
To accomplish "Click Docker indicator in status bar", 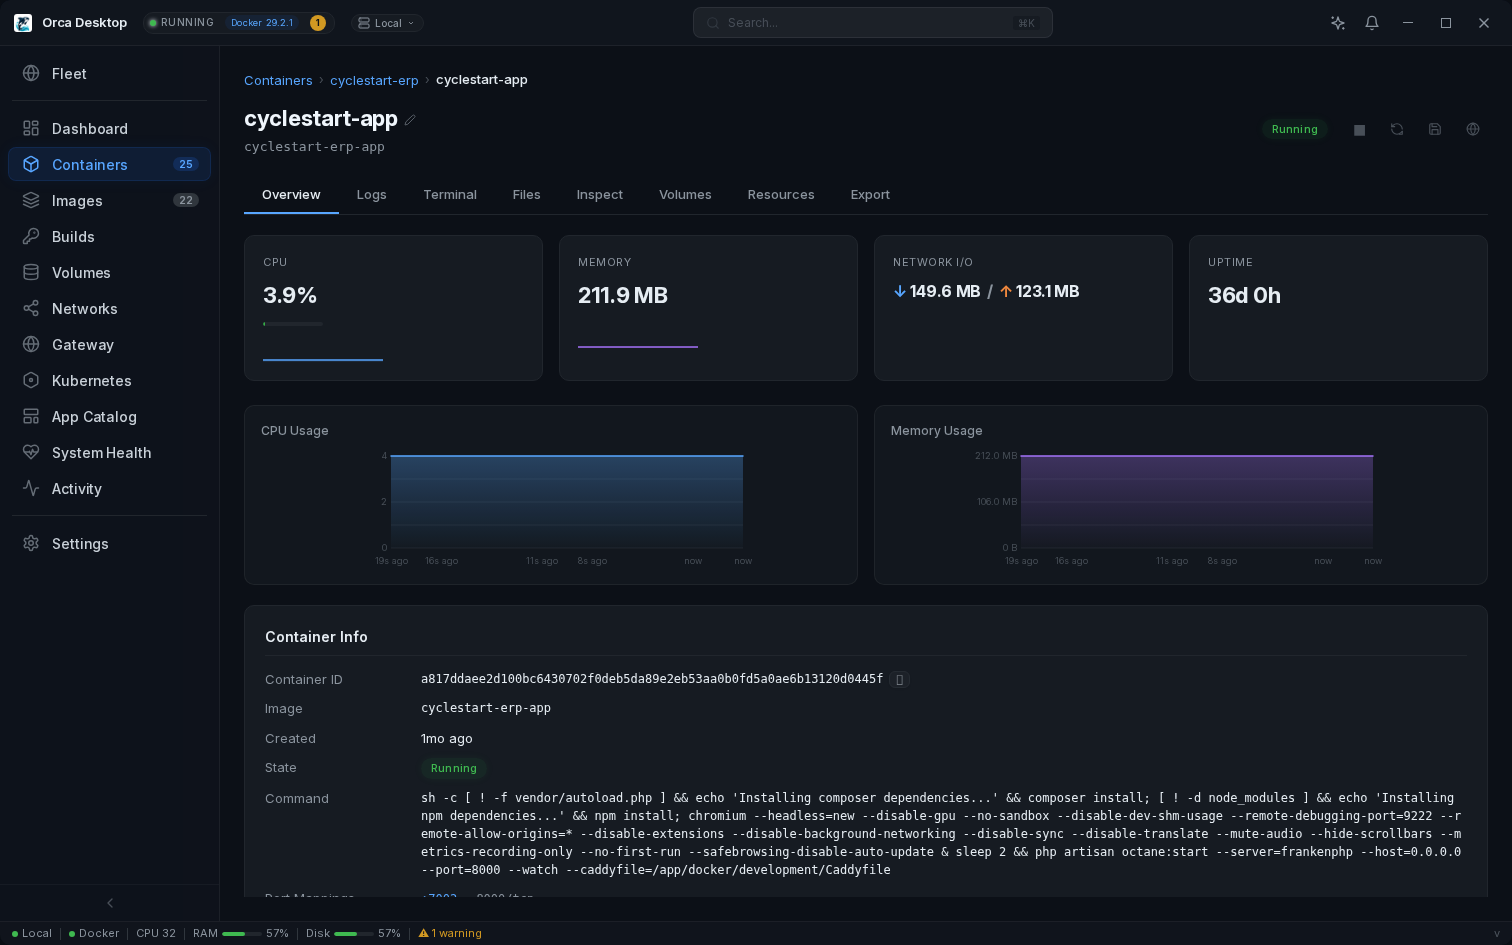I will click(x=94, y=934).
